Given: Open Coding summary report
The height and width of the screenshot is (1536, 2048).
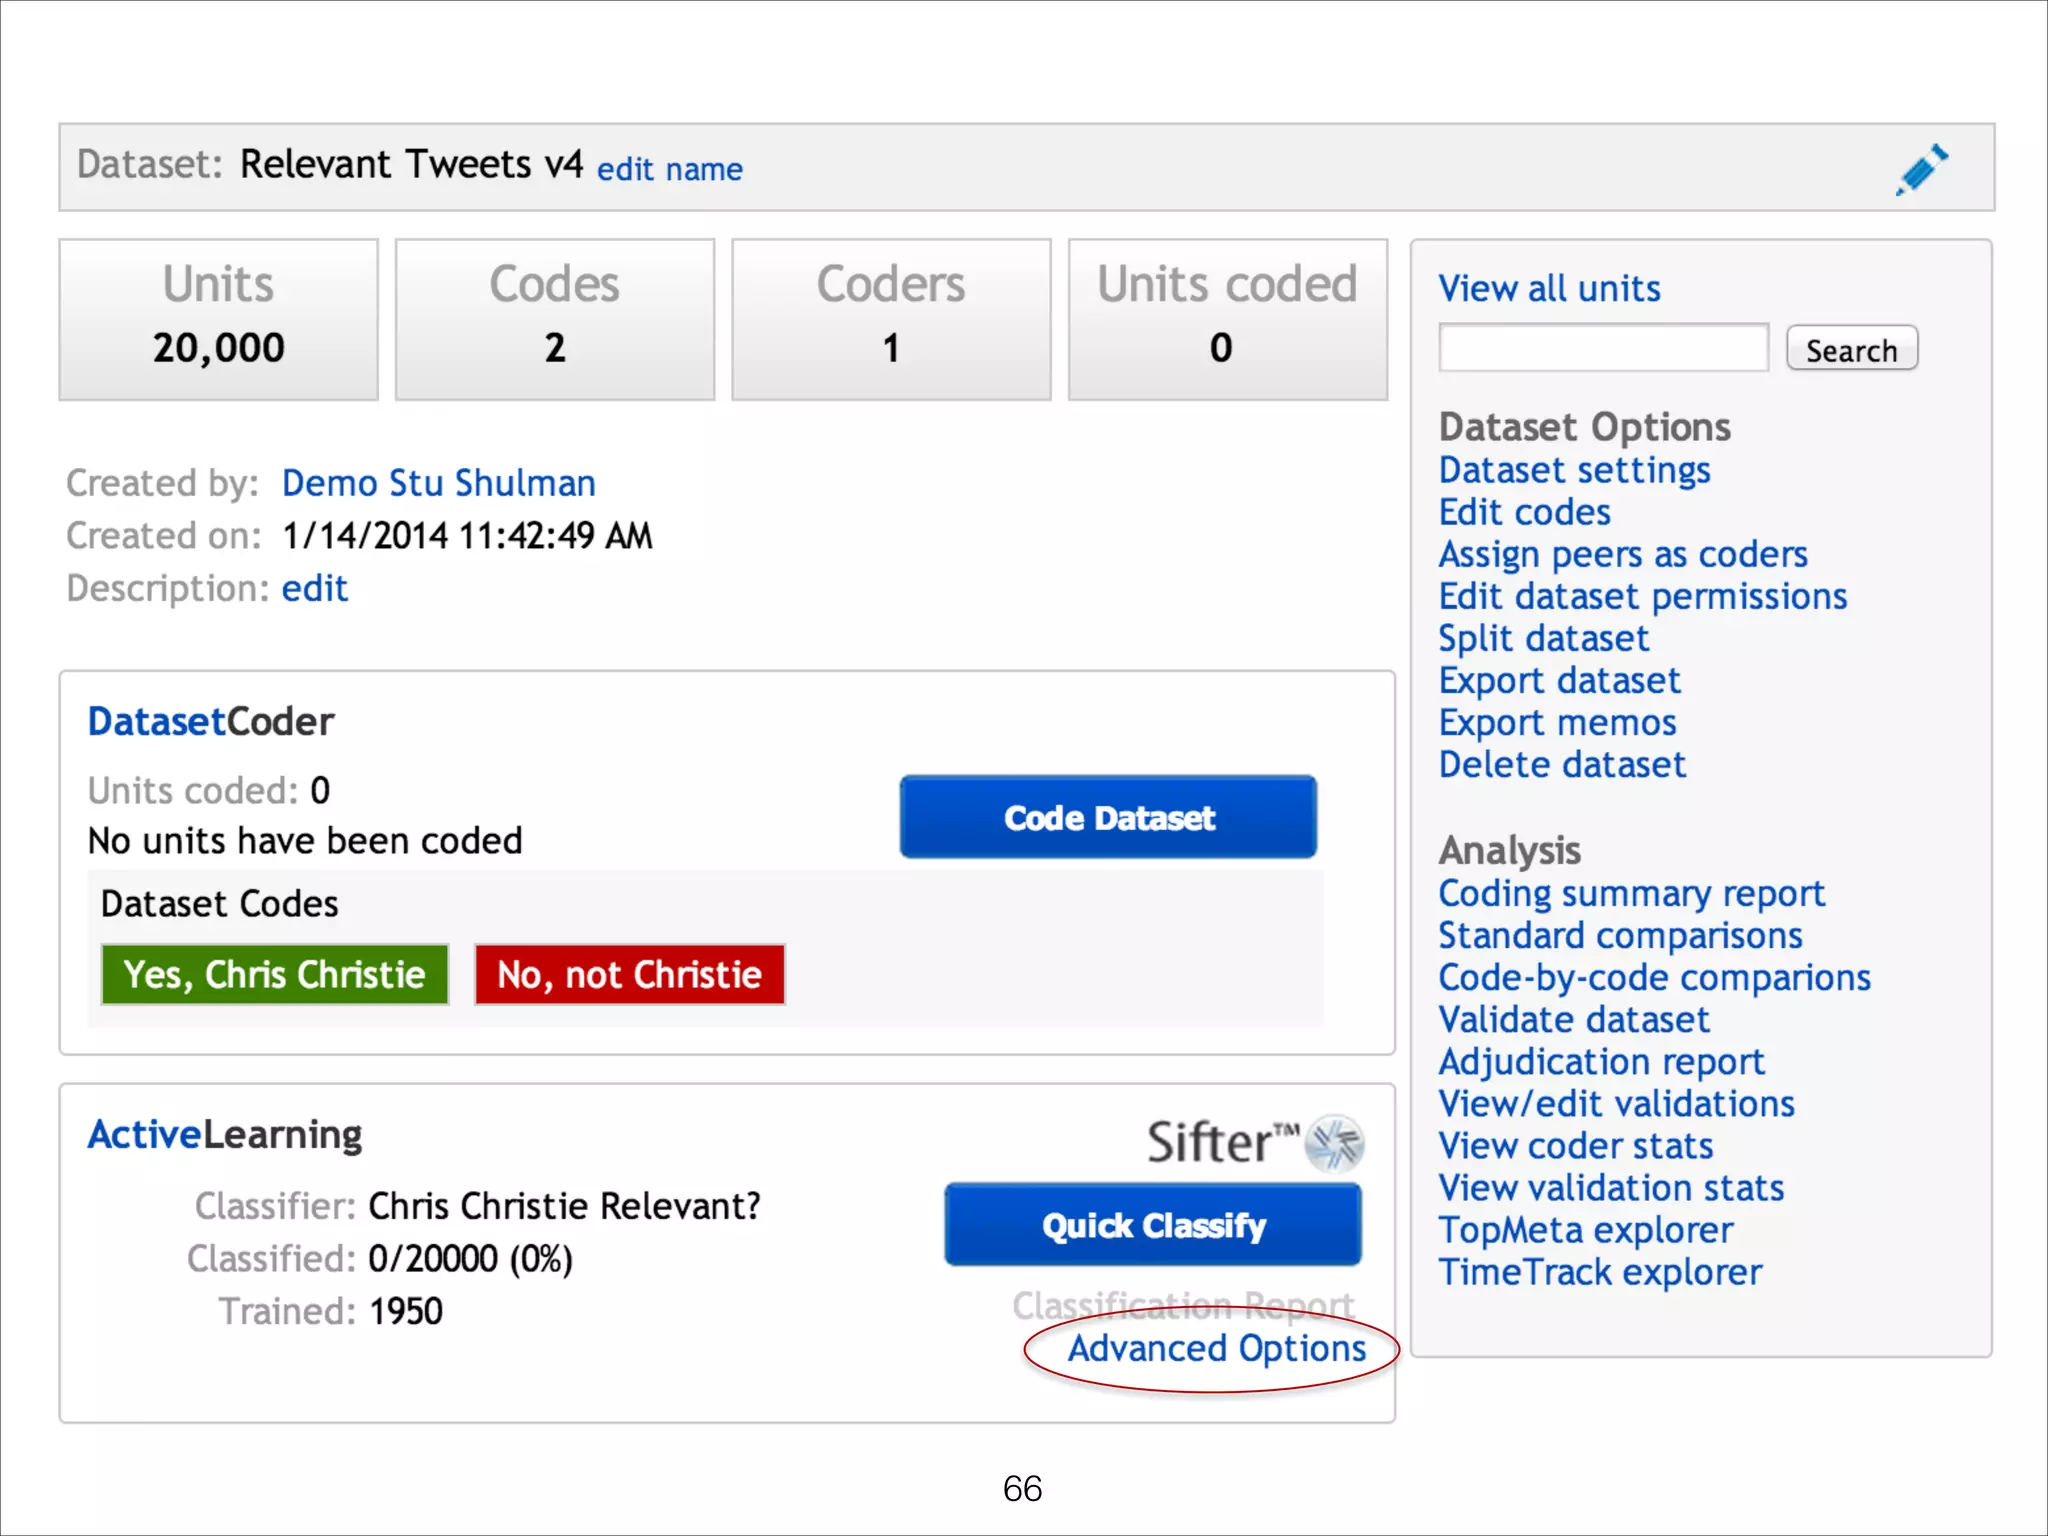Looking at the screenshot, I should pos(1631,893).
